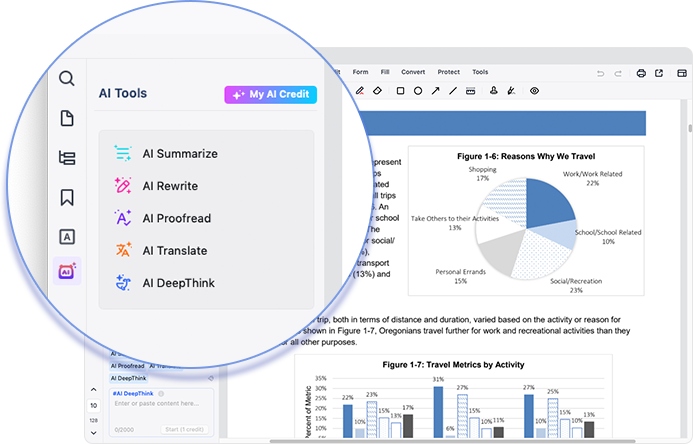Click the current page number box
The height and width of the screenshot is (444, 693).
click(x=94, y=406)
